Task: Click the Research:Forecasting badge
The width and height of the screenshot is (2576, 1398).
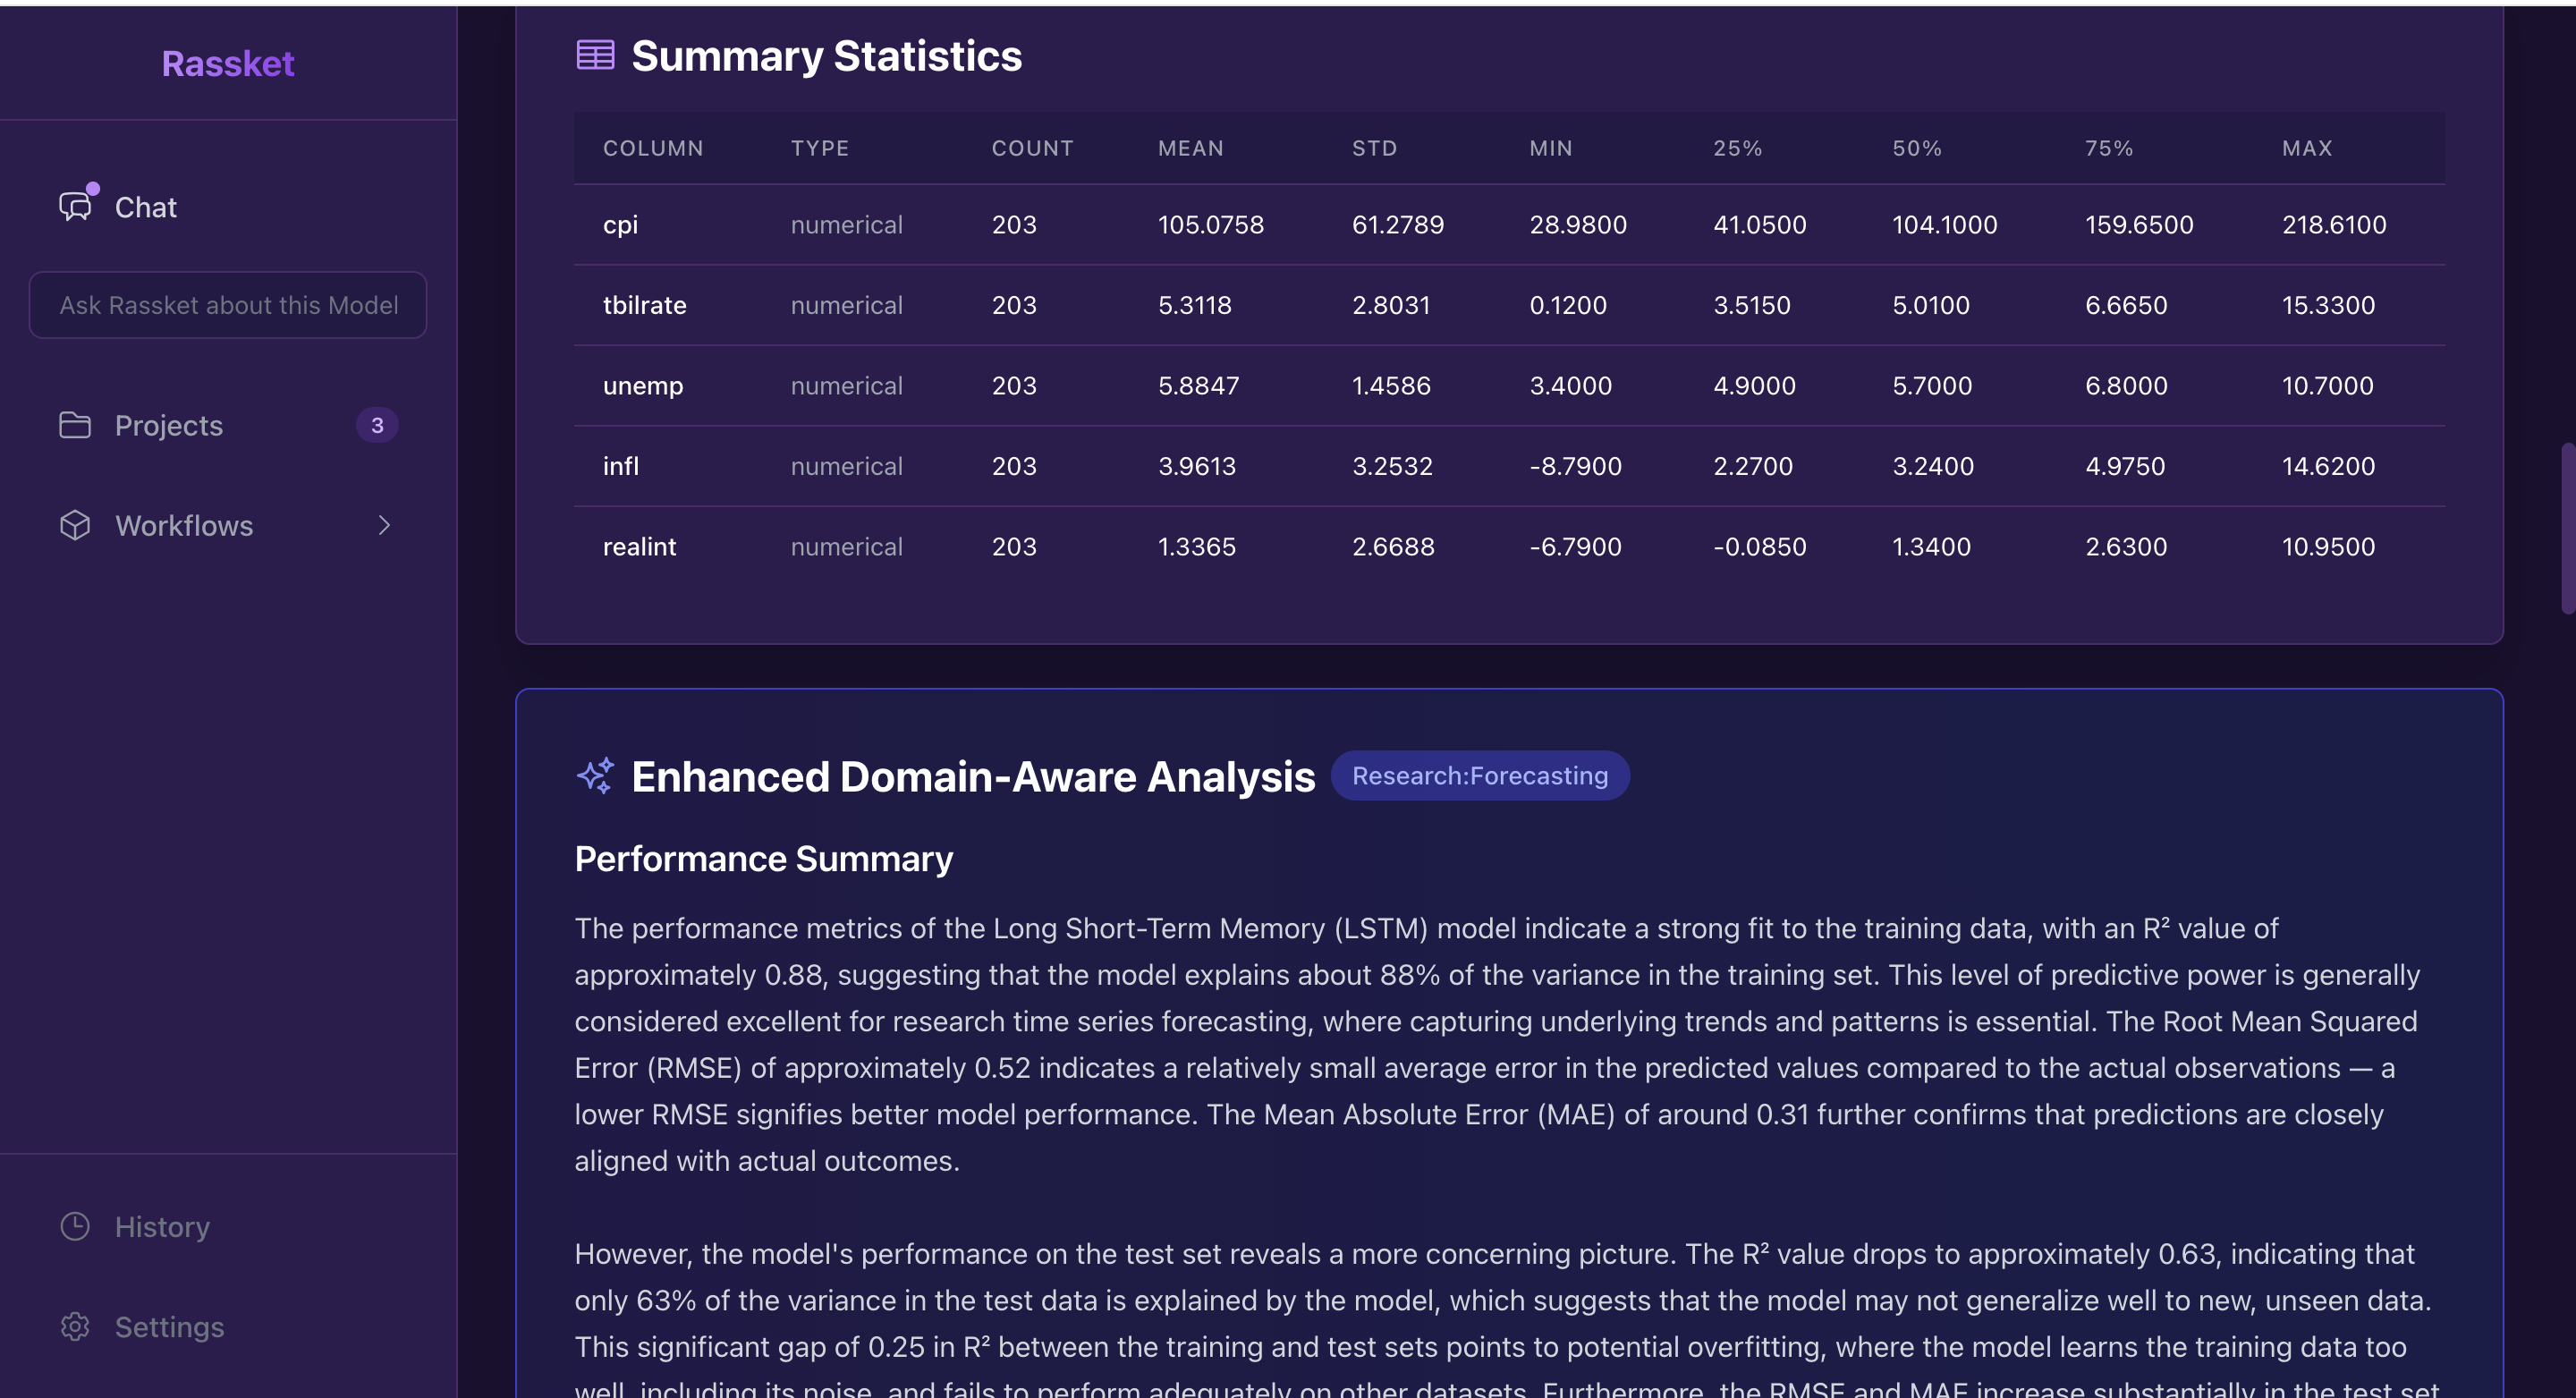Action: [1480, 775]
